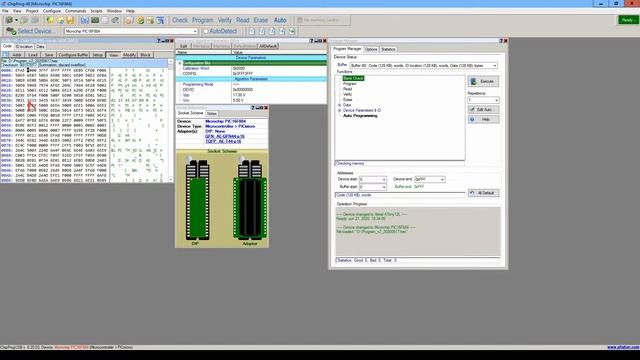
Task: Click the blue list window toolbar icon
Action: (x=160, y=20)
